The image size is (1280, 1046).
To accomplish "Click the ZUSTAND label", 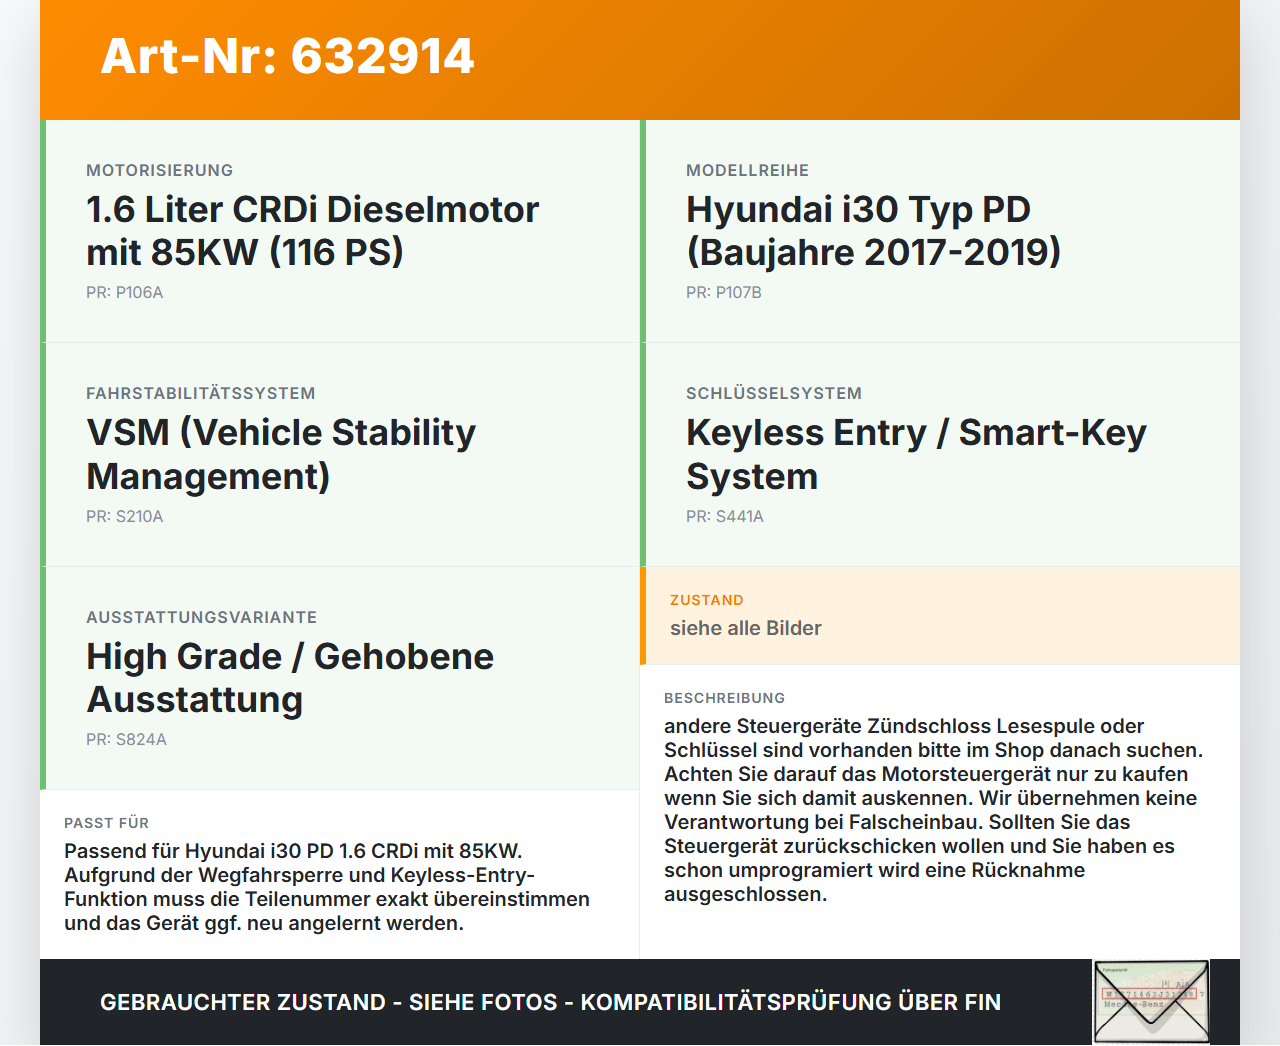I will tap(706, 600).
